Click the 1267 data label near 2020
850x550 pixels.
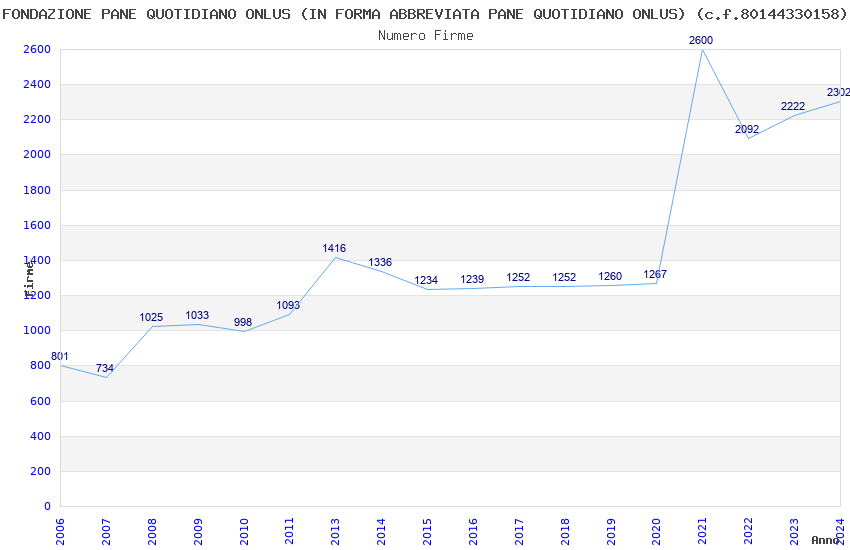(x=655, y=274)
